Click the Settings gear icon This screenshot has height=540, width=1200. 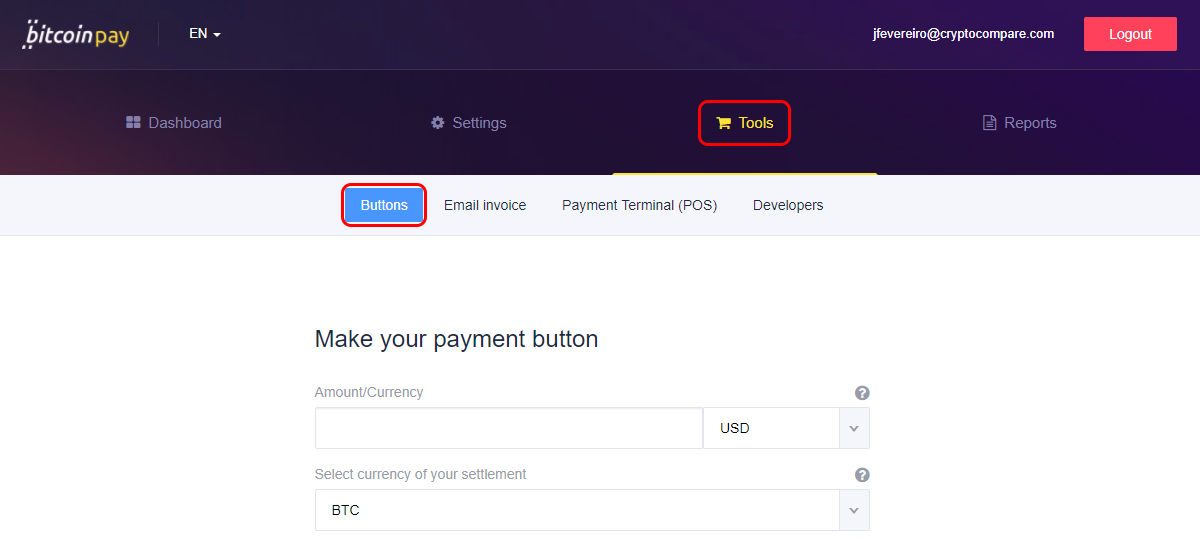point(437,123)
